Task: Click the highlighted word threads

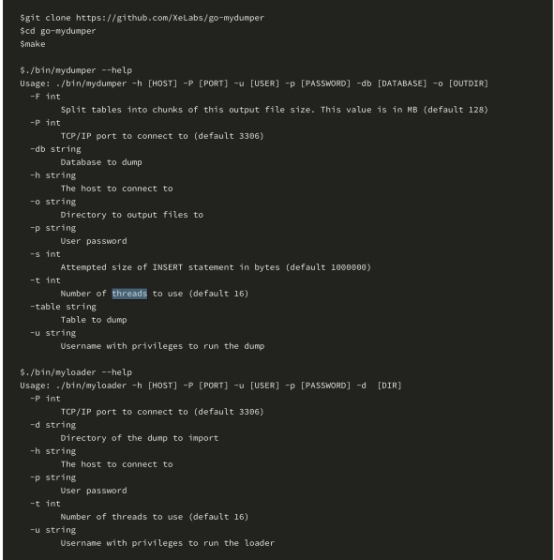Action: [129, 294]
